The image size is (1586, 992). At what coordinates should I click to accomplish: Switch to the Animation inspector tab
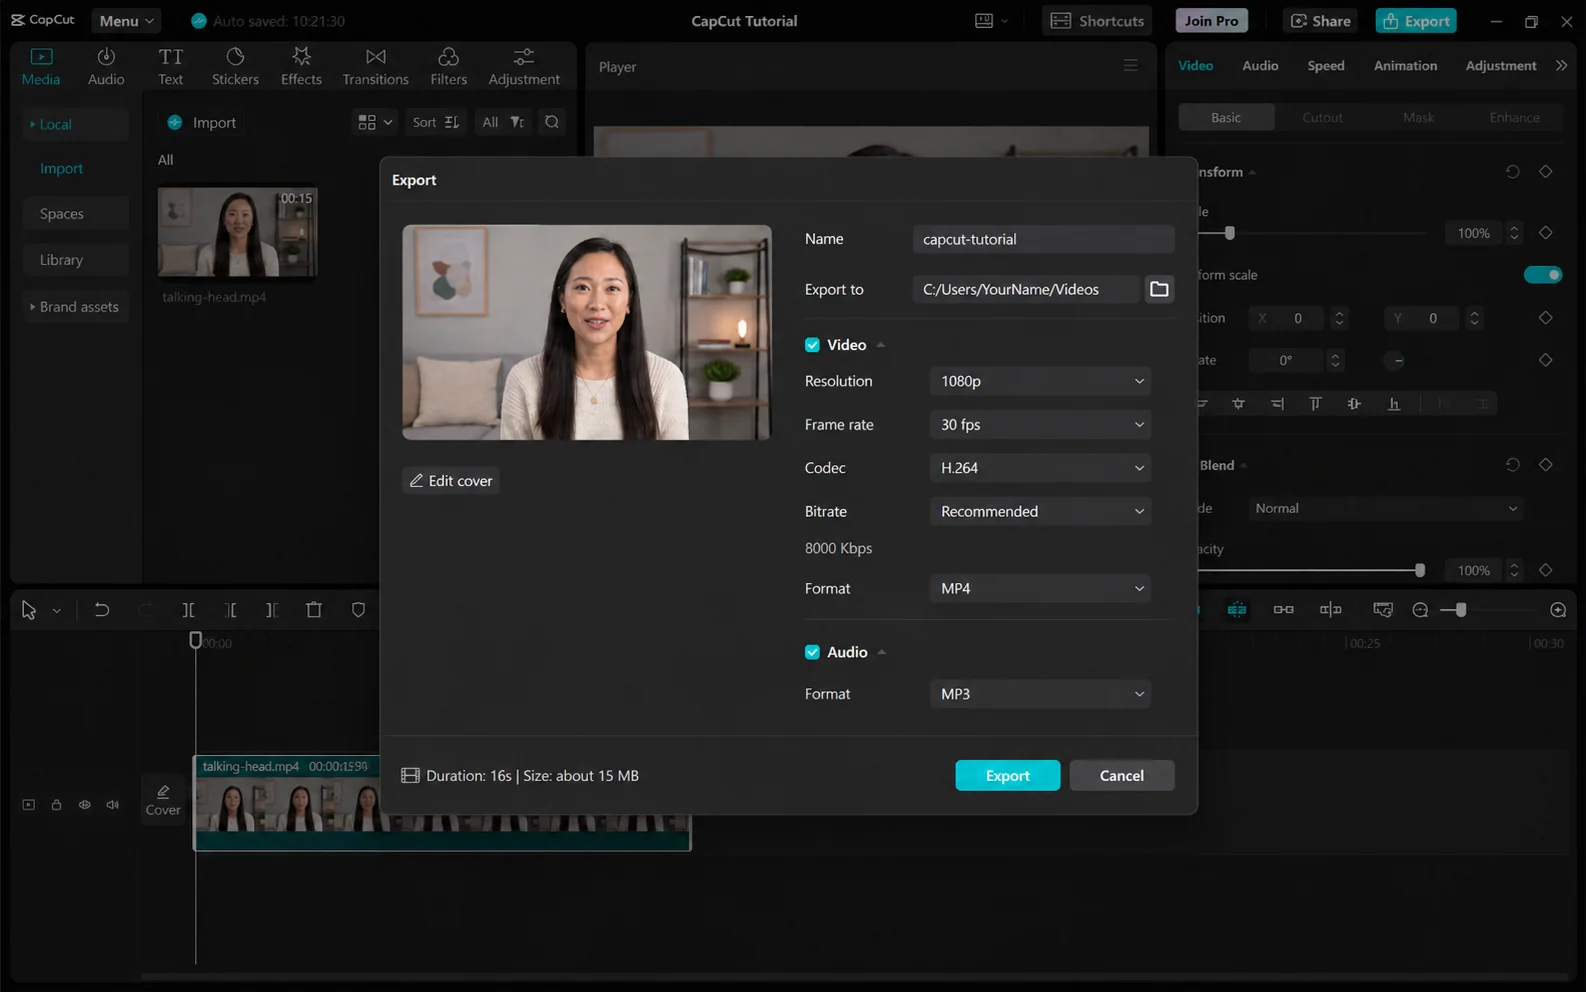pos(1405,66)
